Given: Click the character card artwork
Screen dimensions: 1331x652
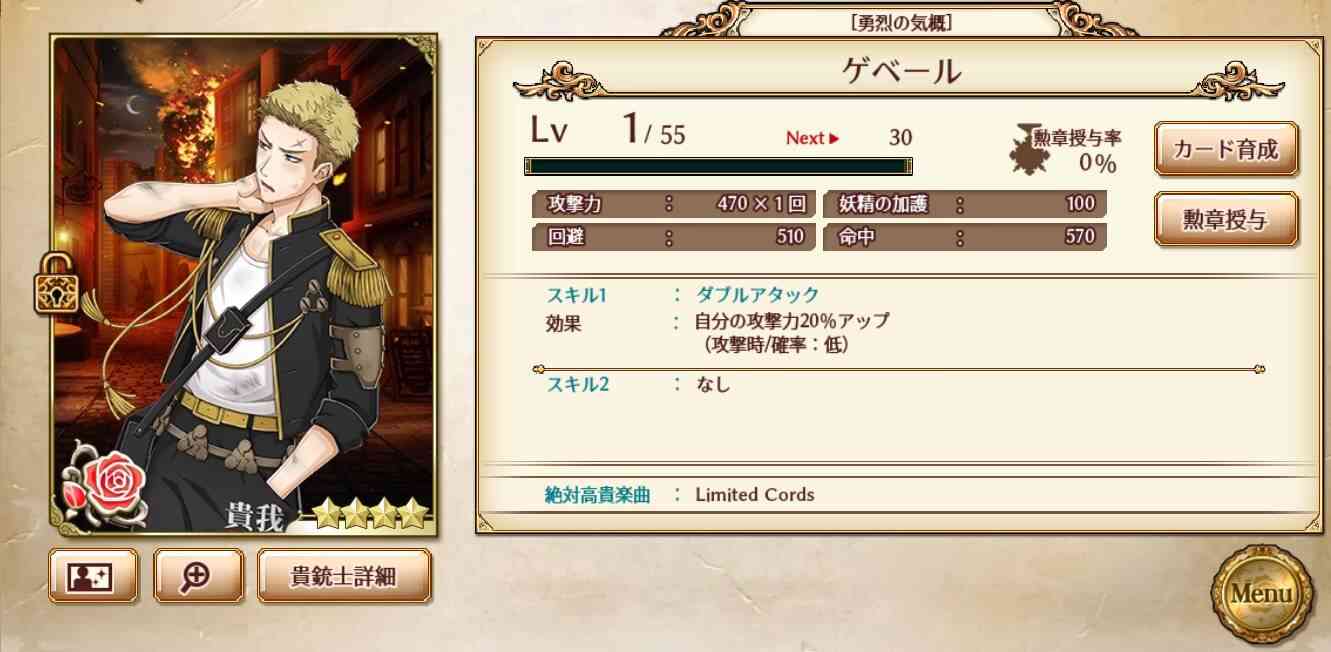Looking at the screenshot, I should pos(245,286).
